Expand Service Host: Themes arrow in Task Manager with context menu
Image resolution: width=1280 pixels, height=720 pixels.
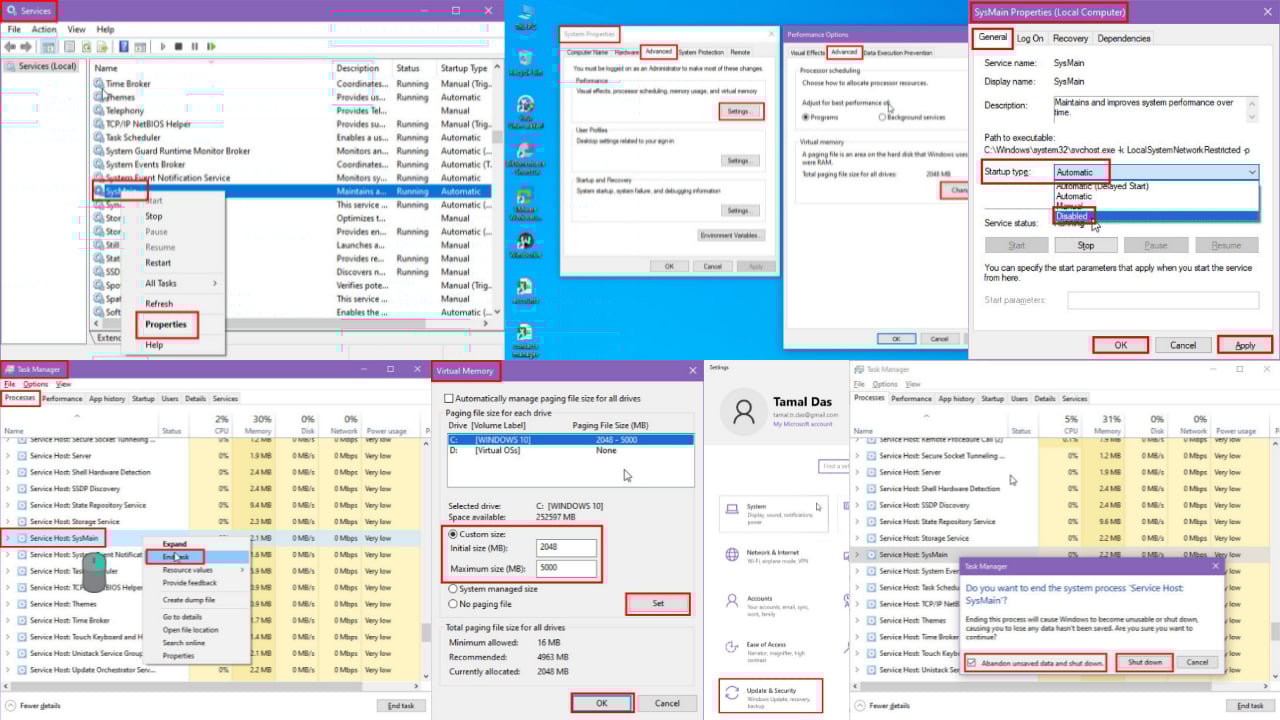(x=9, y=604)
